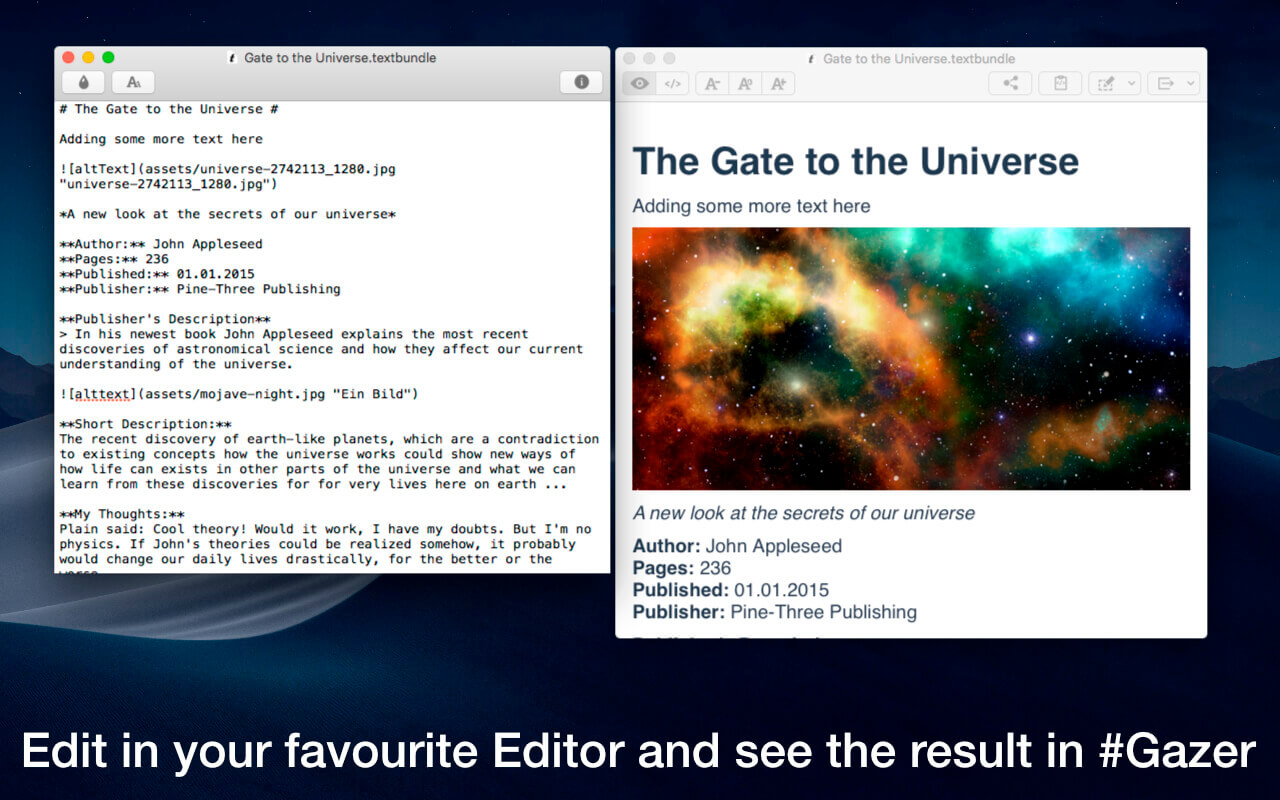
Task: Click 'Publisher: Pine-Three Publishing' in the Gazer preview
Action: 775,612
